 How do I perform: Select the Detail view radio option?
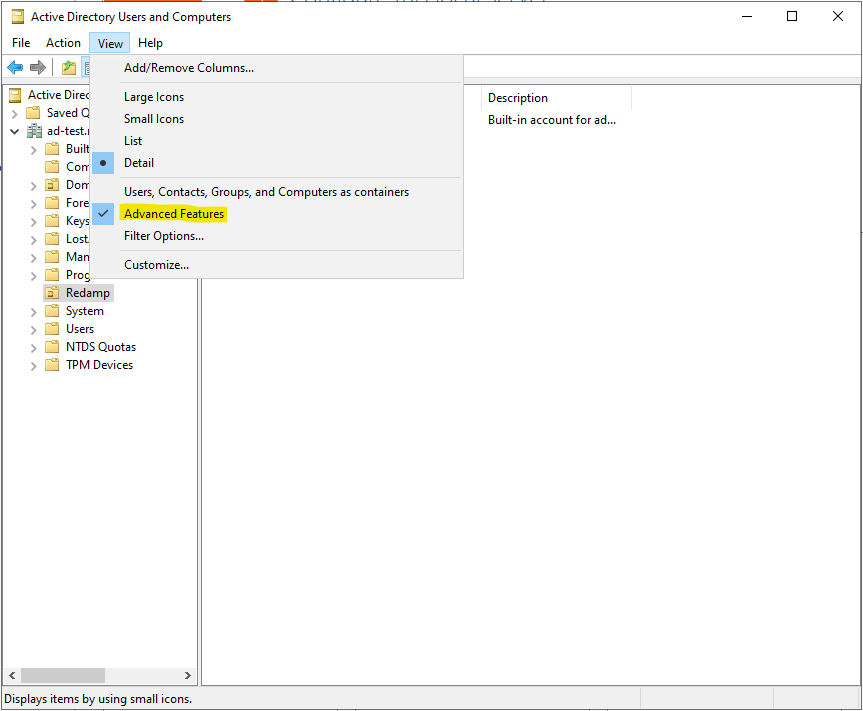[x=139, y=163]
